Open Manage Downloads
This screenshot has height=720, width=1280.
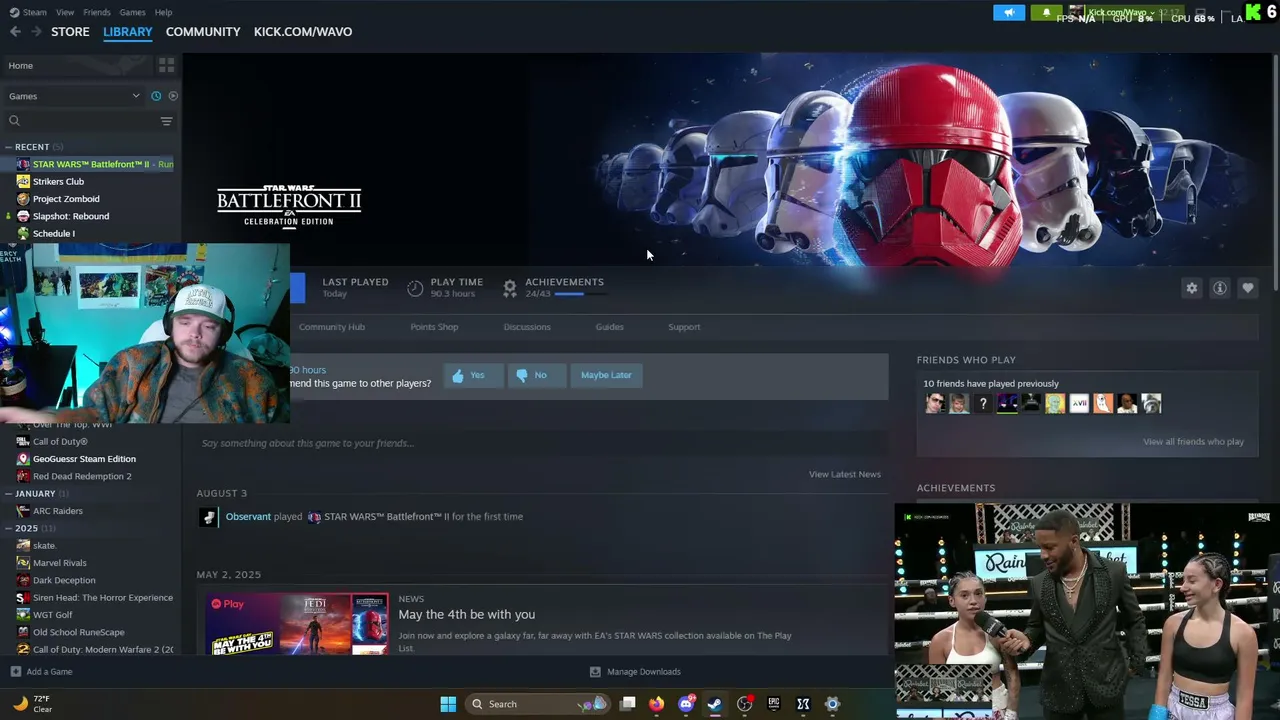635,672
